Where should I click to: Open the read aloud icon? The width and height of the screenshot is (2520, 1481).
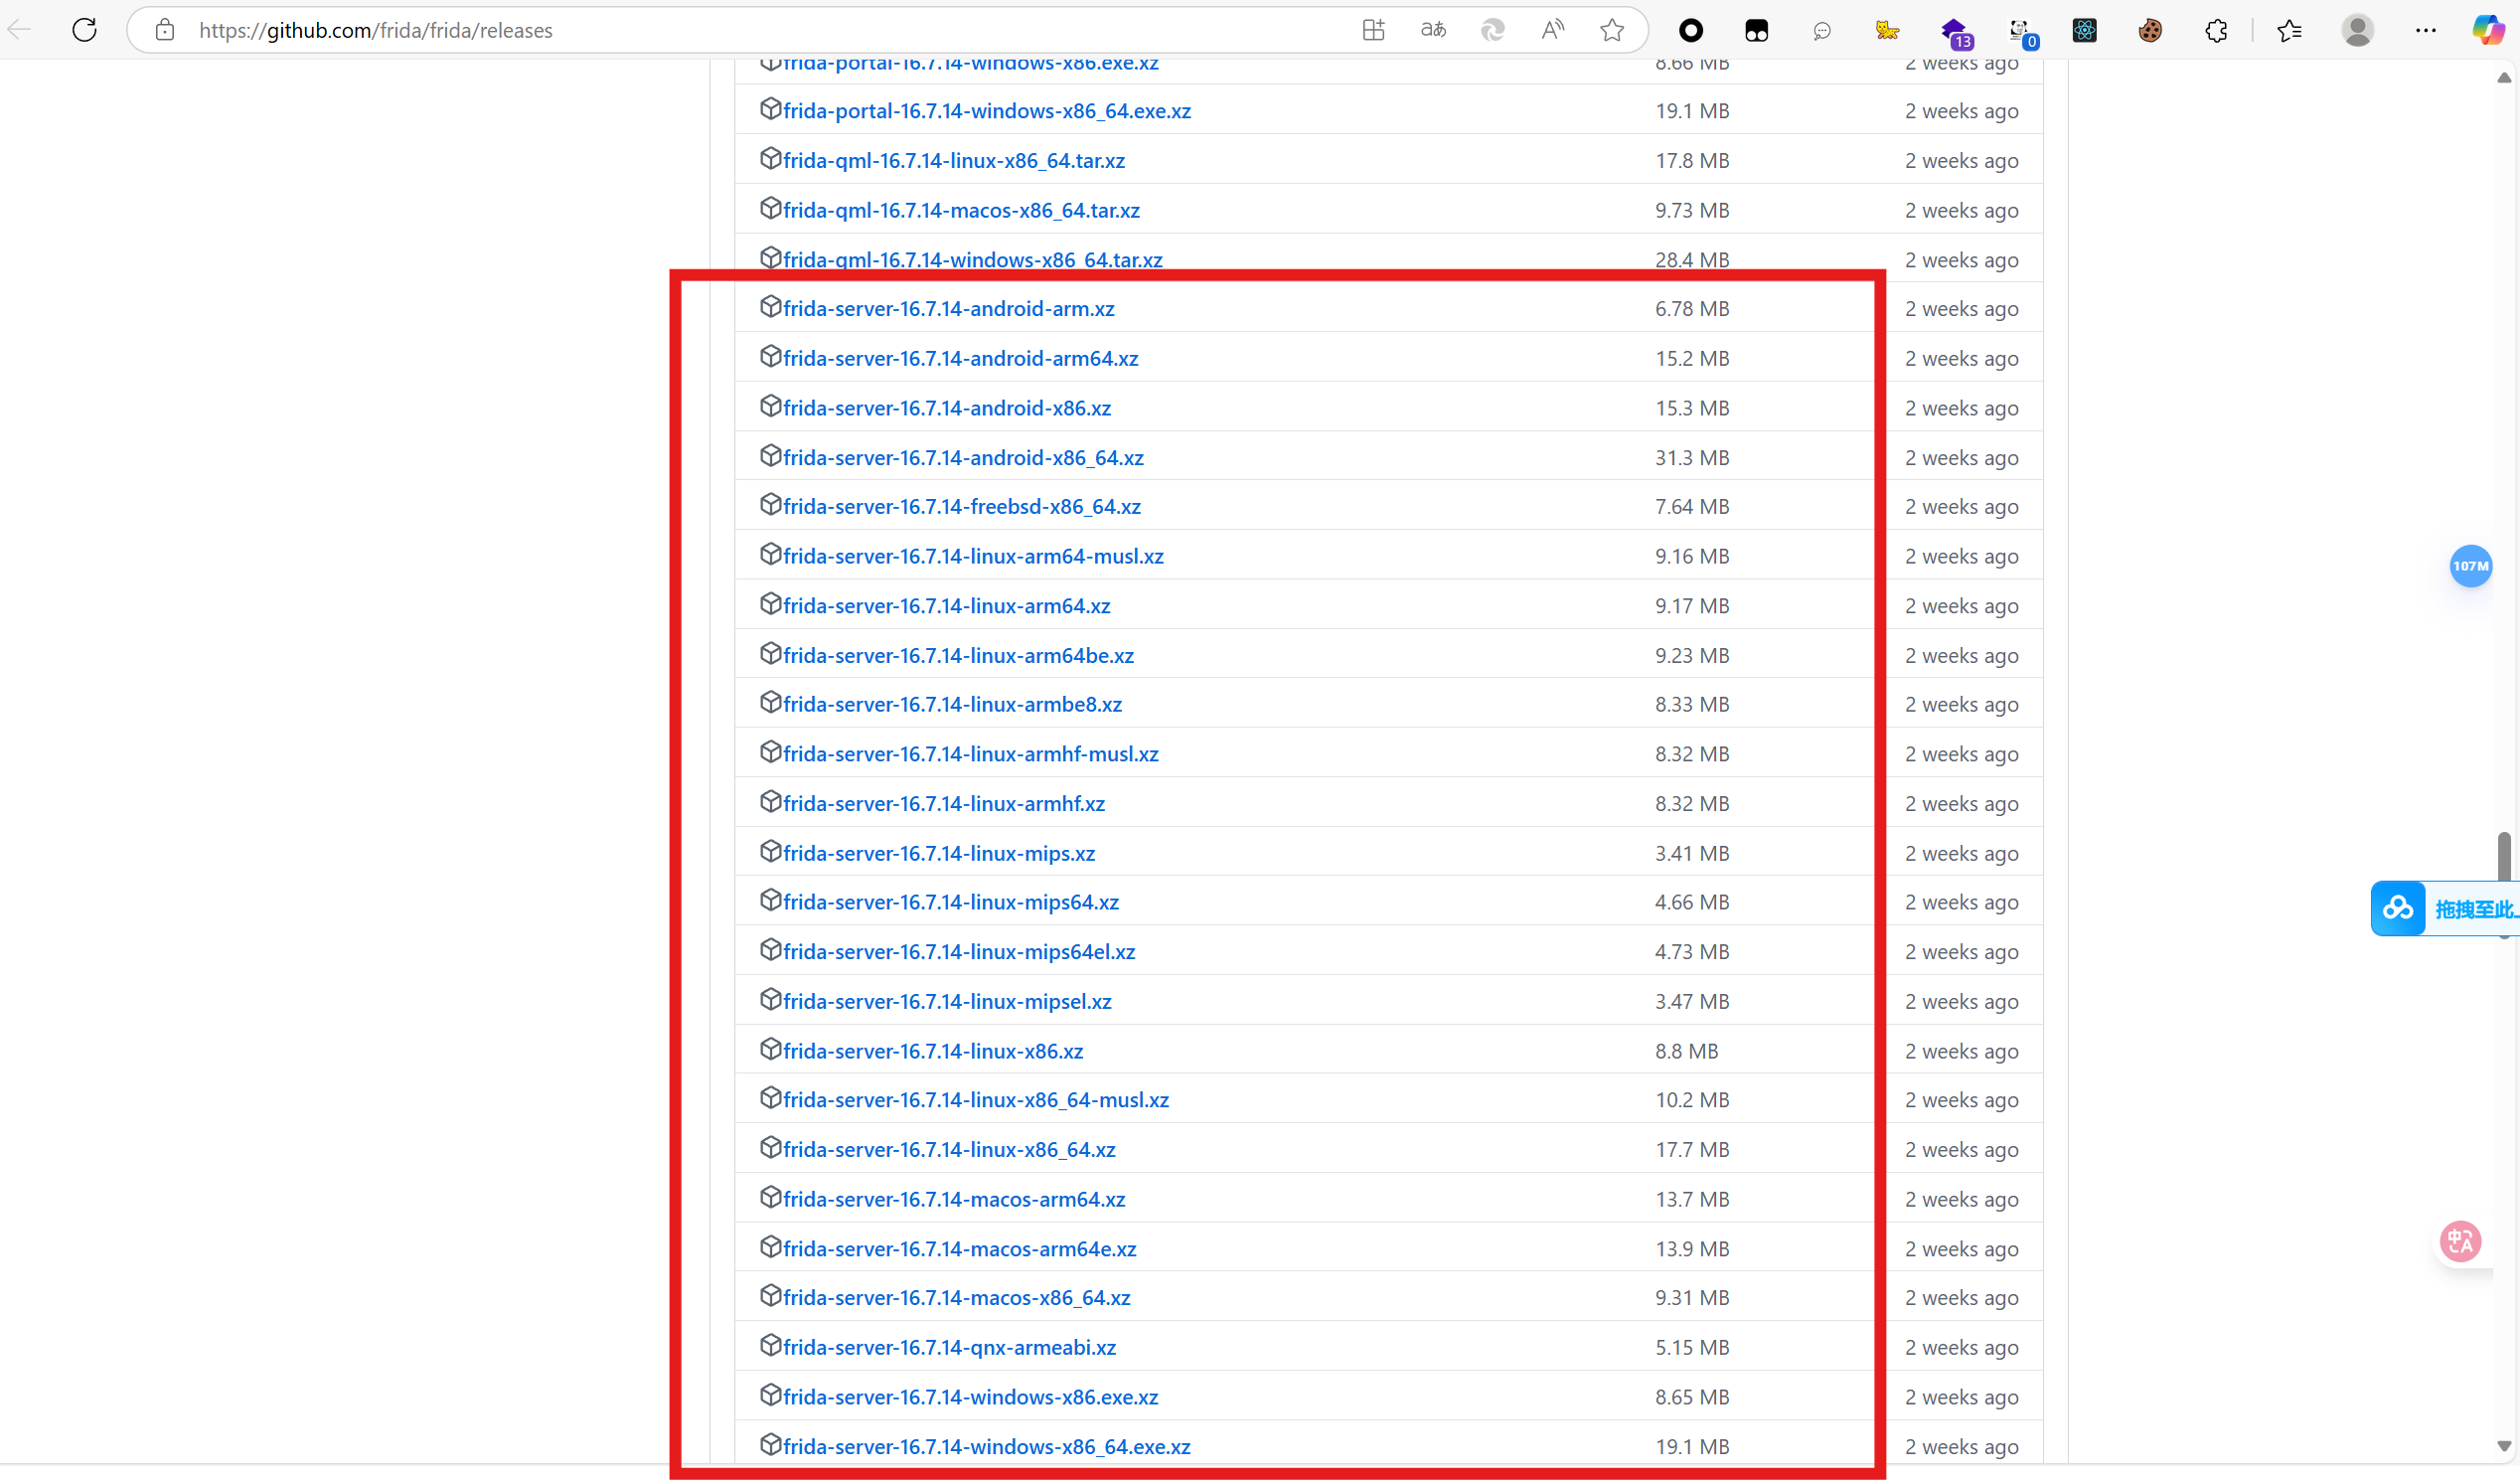[x=1552, y=30]
